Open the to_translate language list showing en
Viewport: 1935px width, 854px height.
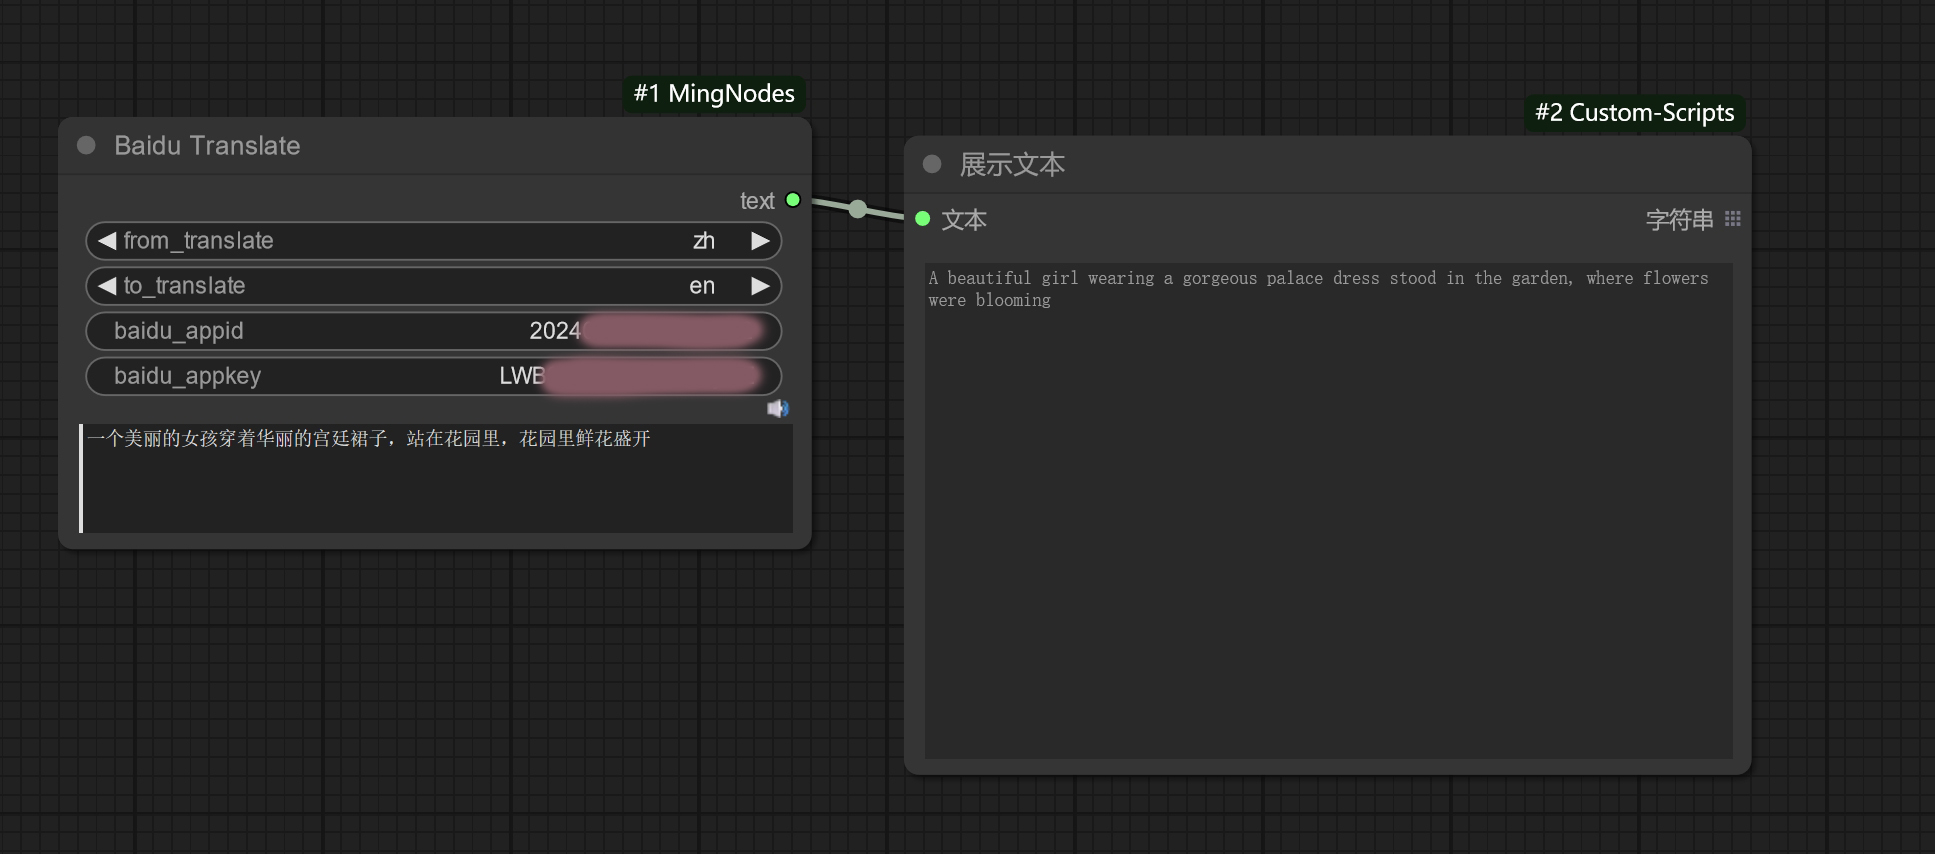(x=433, y=286)
